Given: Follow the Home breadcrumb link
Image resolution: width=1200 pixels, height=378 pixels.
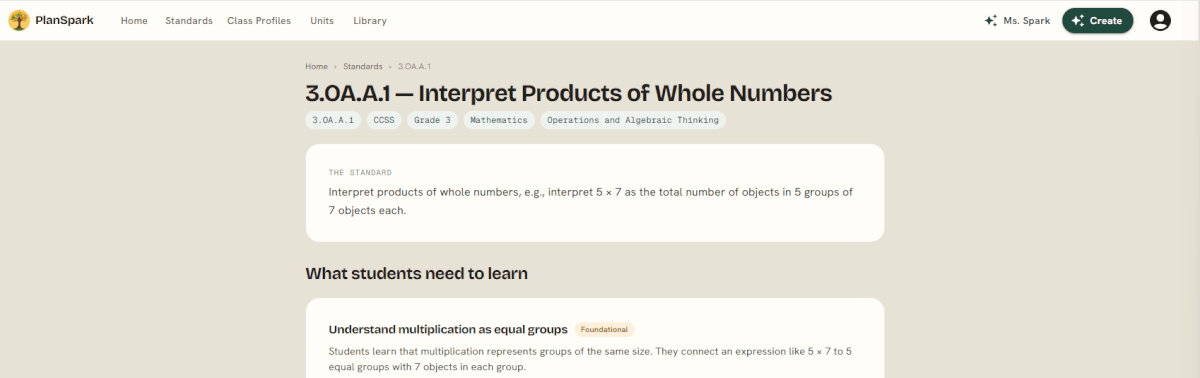Looking at the screenshot, I should pyautogui.click(x=316, y=66).
